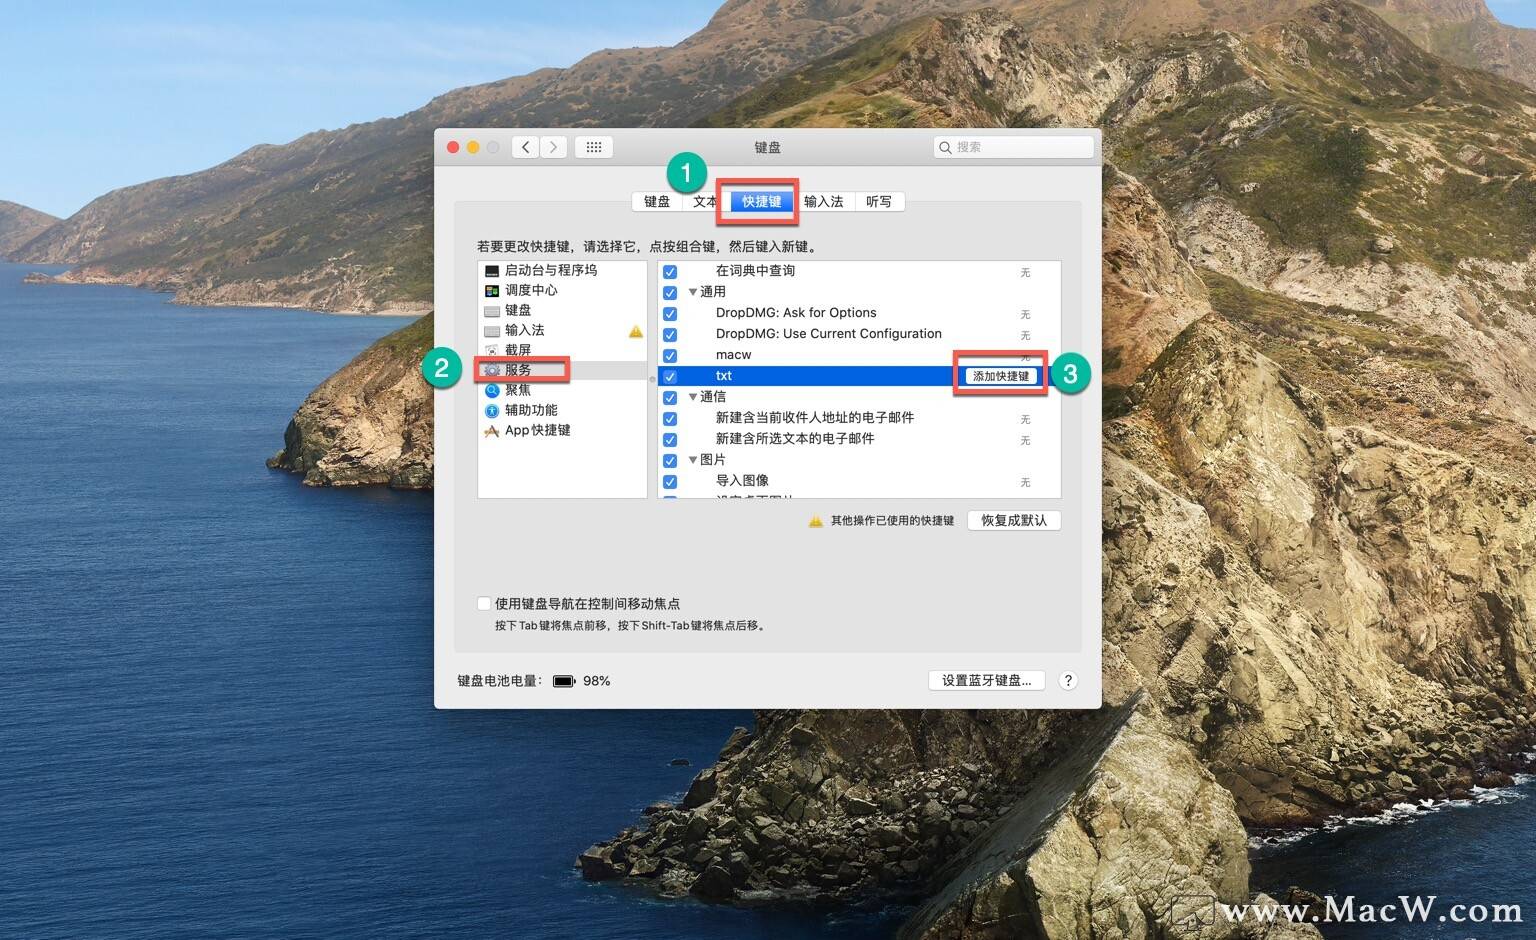
Task: Click inside the 搜索 search field
Action: coord(1012,146)
